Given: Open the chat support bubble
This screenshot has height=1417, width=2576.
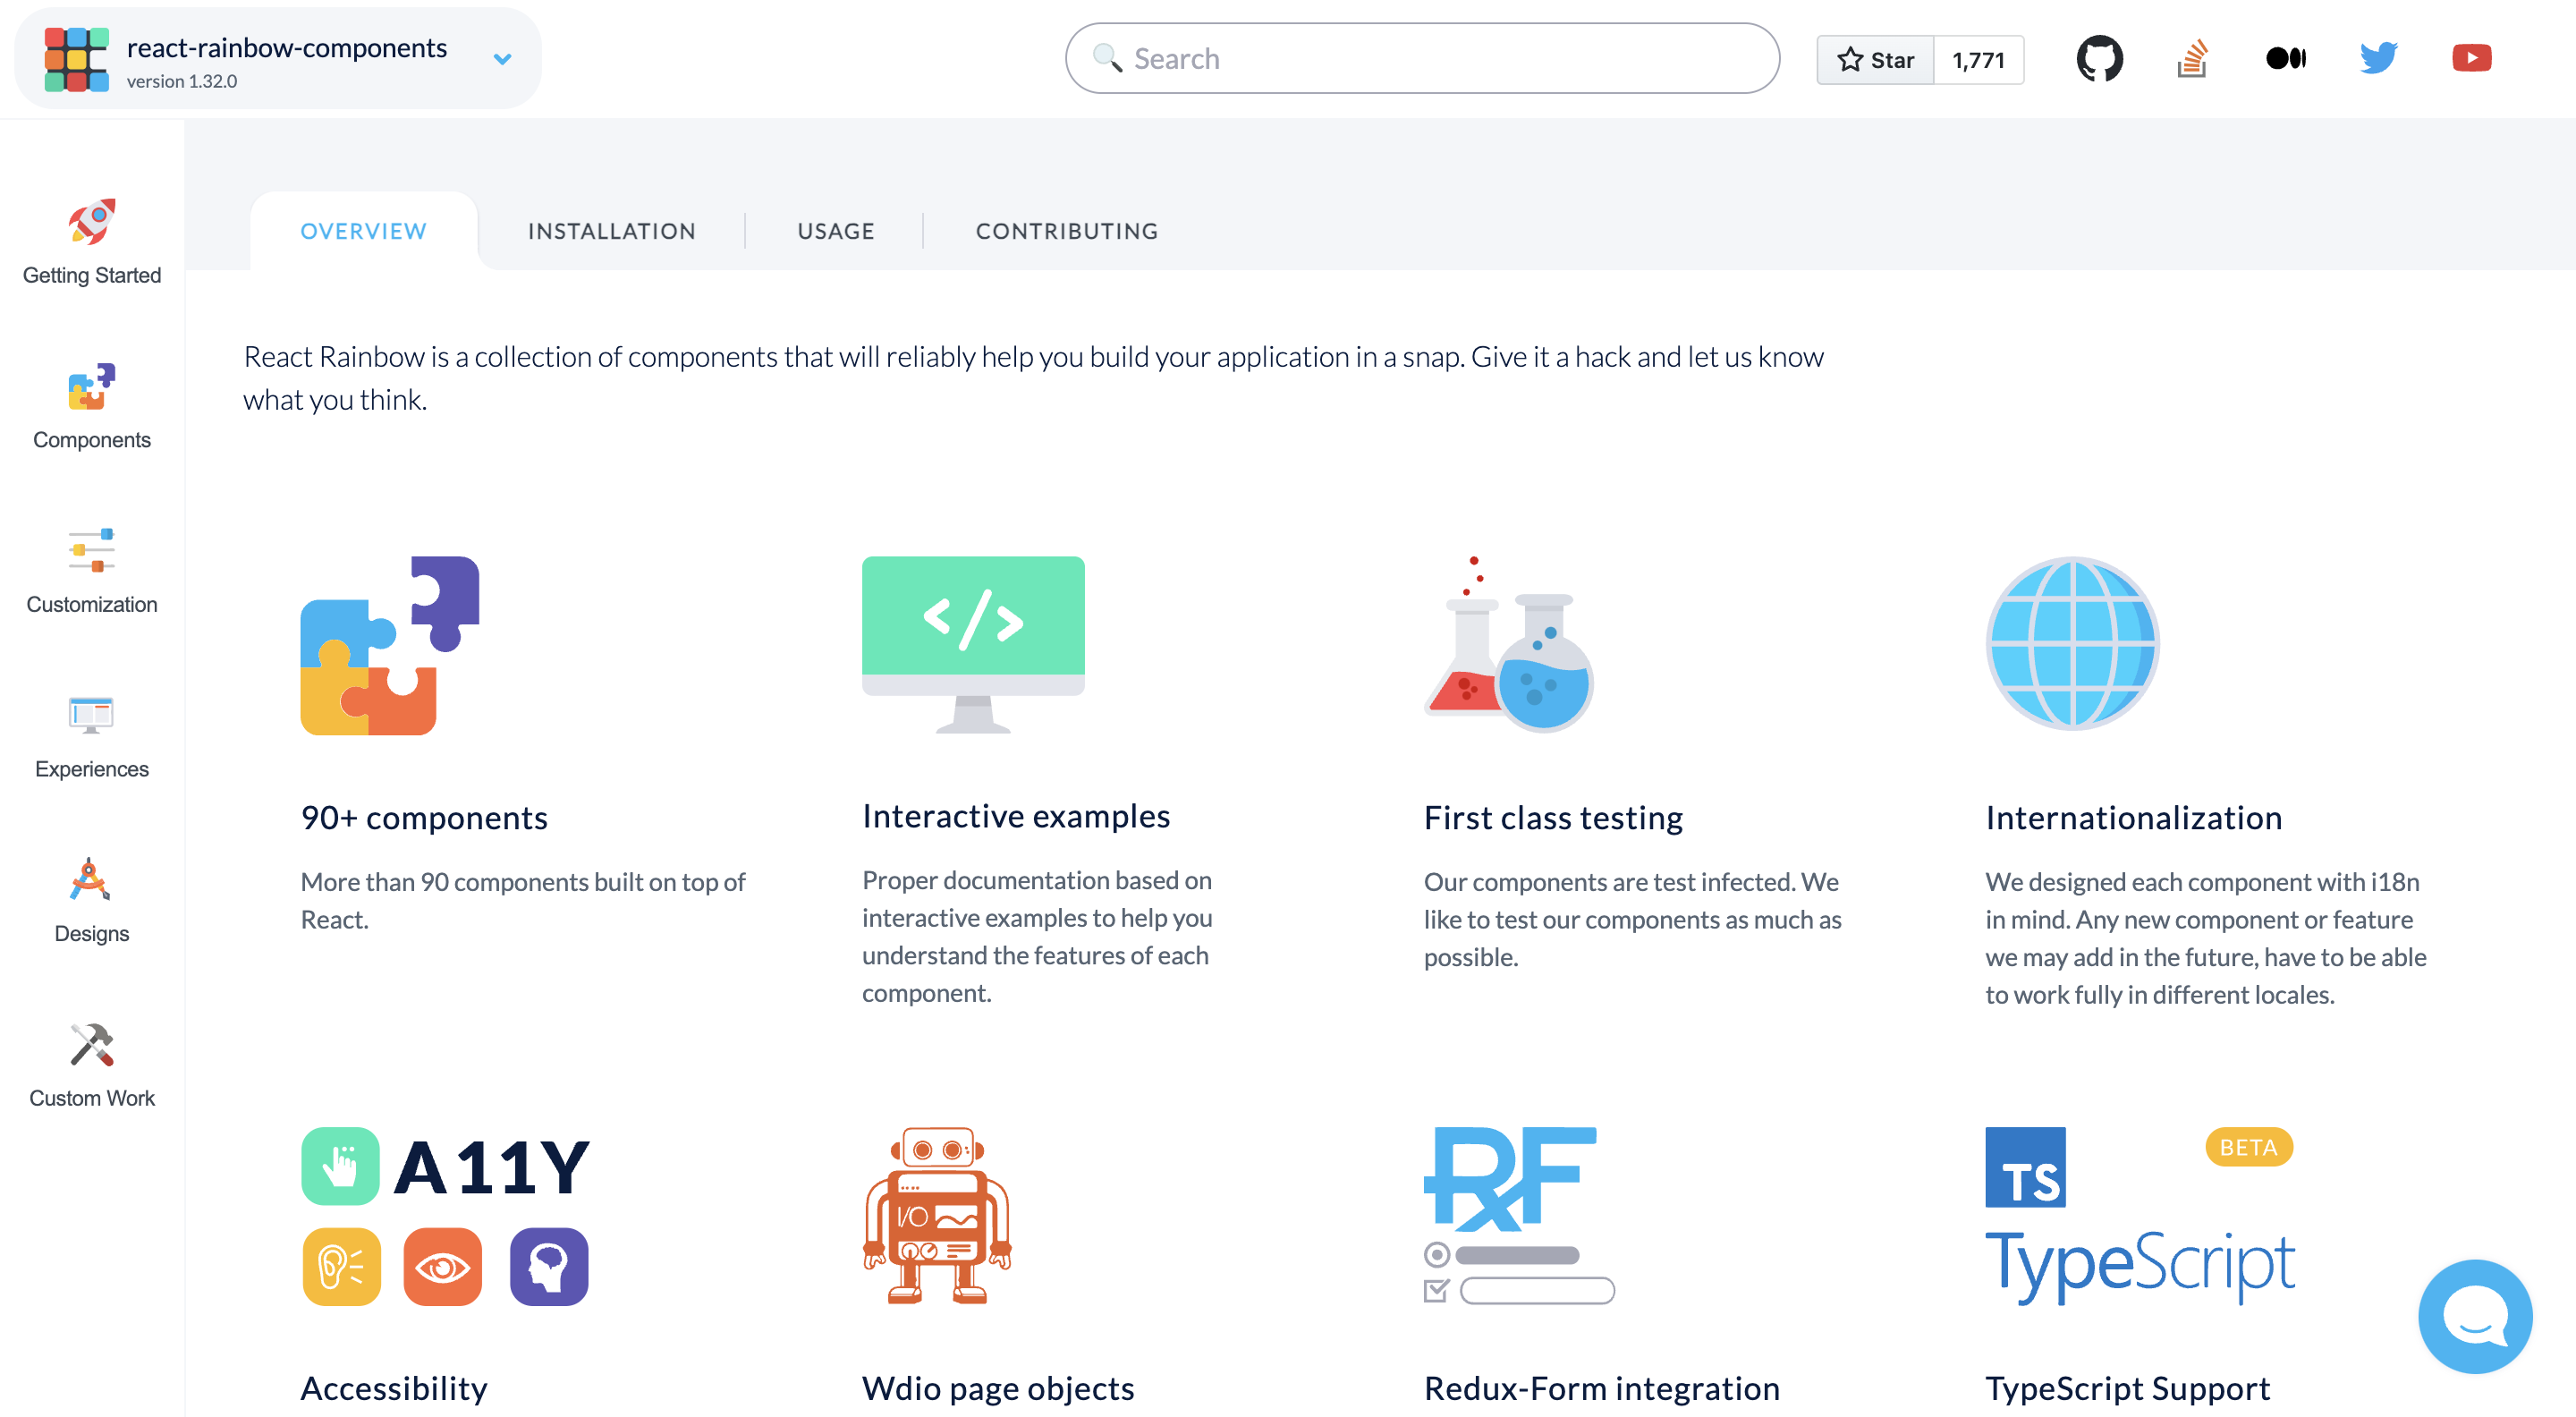Looking at the screenshot, I should [x=2474, y=1316].
